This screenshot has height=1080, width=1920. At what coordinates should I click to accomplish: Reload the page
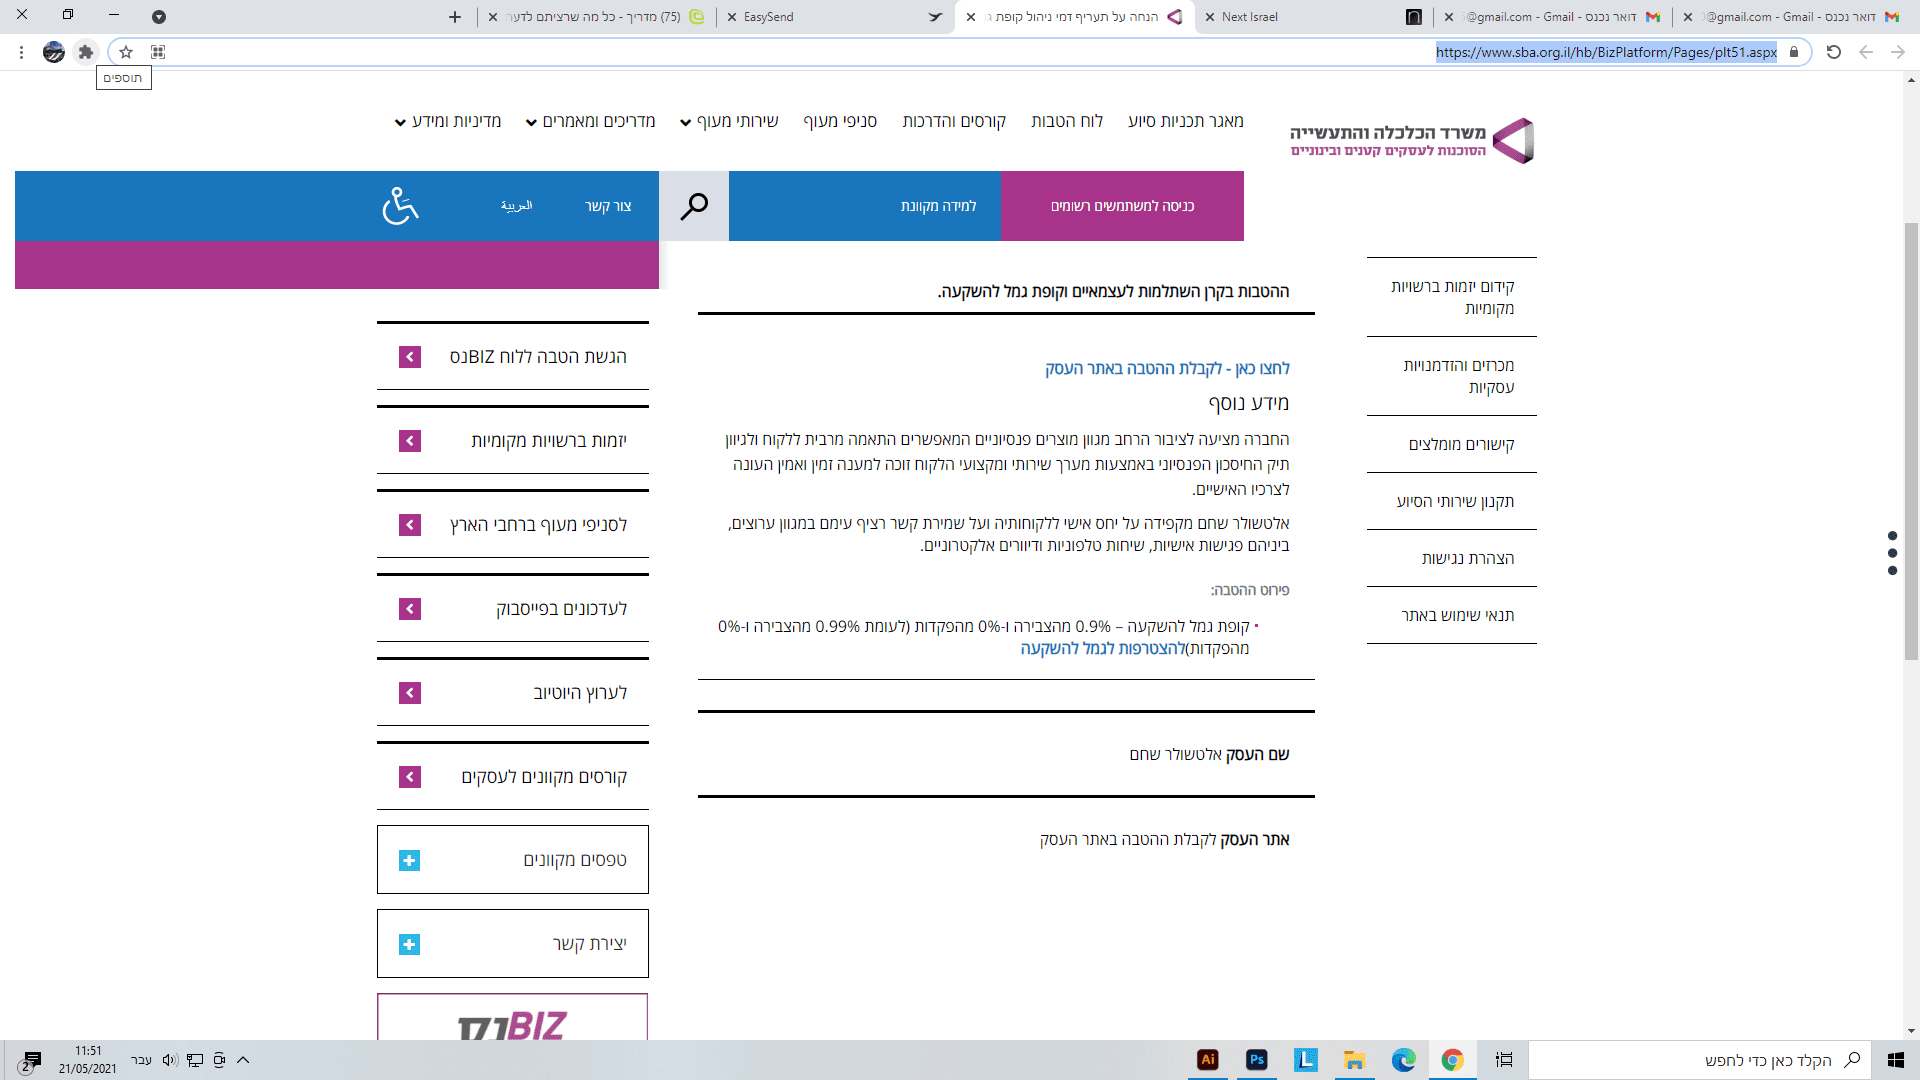tap(1834, 52)
